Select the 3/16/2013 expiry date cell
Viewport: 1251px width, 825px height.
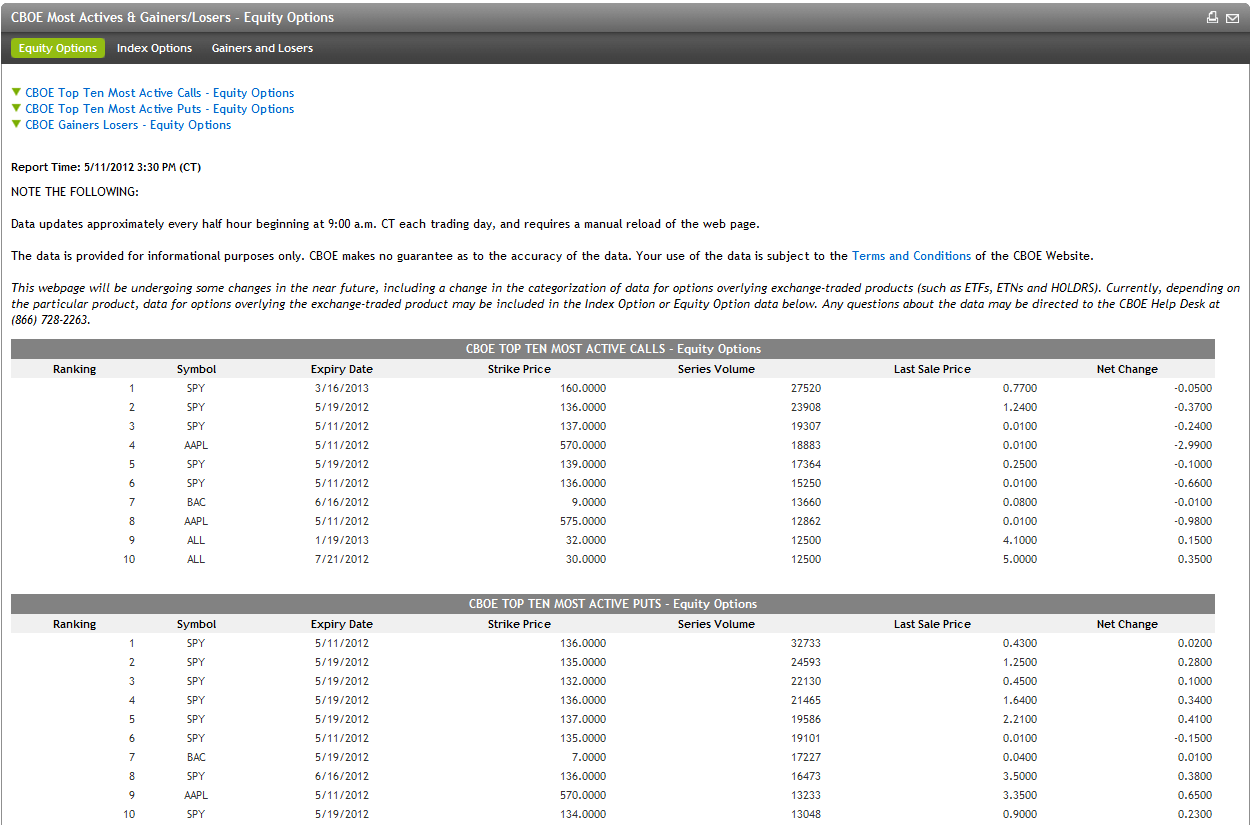click(342, 388)
